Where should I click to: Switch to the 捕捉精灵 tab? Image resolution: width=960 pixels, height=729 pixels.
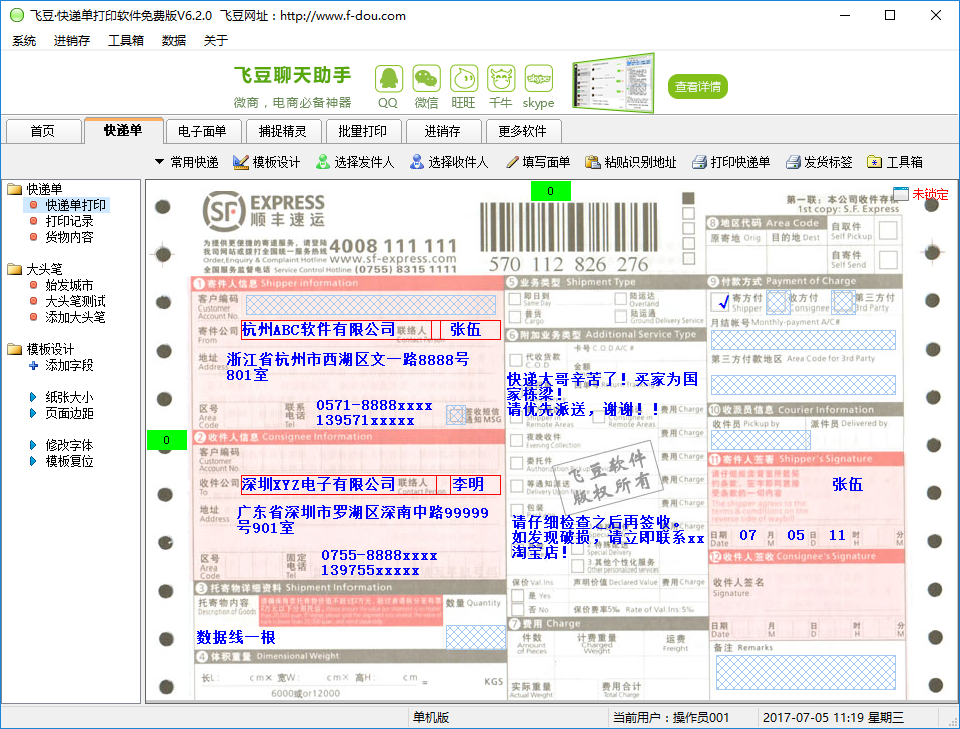[282, 131]
